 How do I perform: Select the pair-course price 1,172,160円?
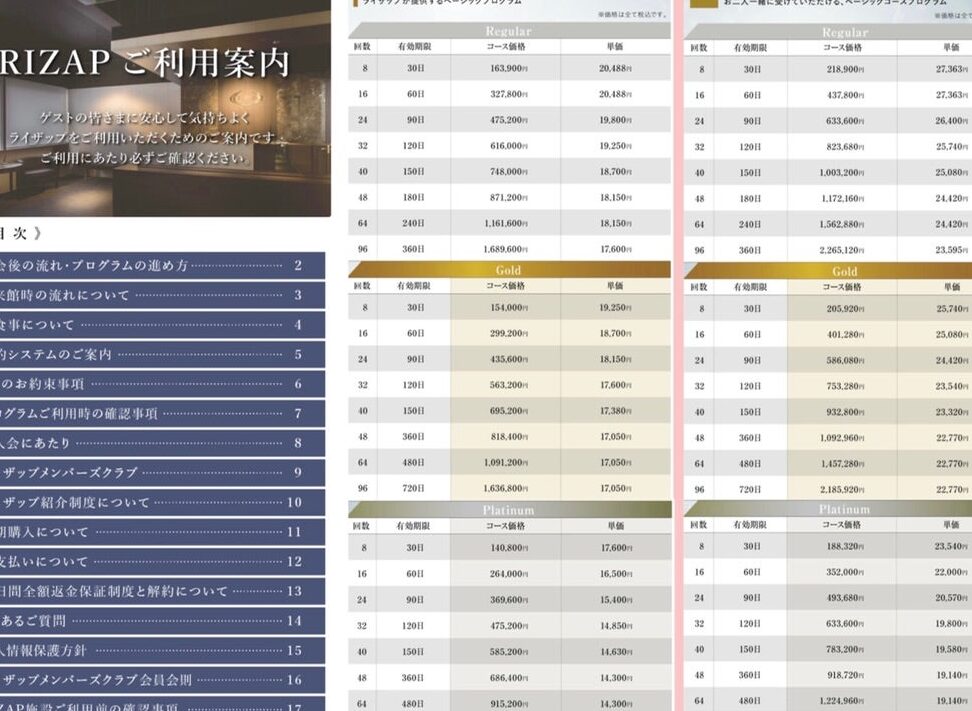842,199
